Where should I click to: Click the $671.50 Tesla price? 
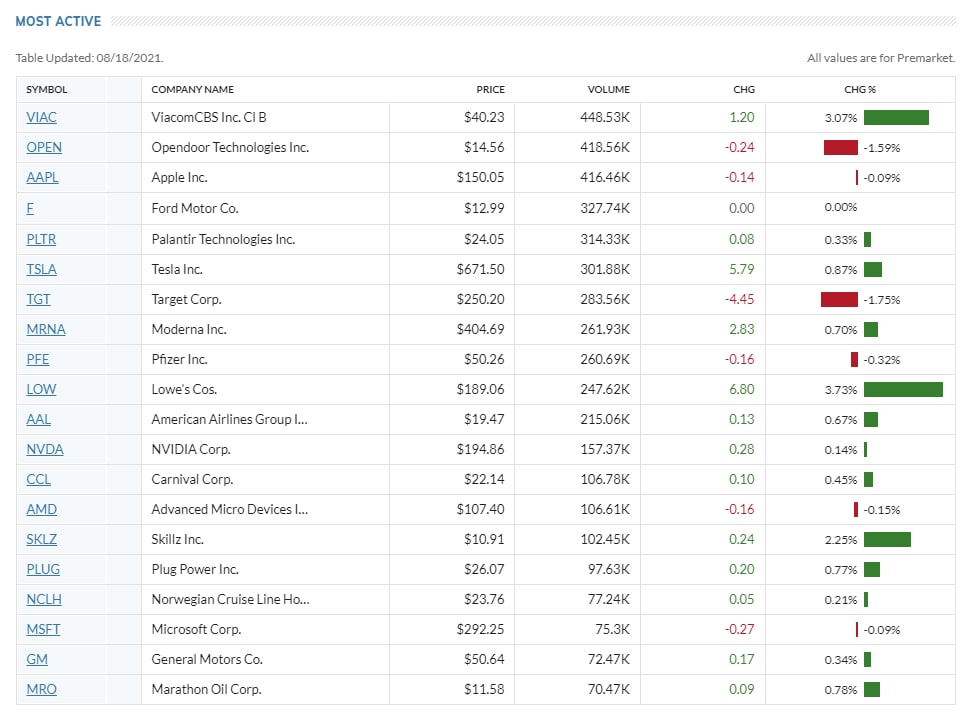click(x=480, y=269)
